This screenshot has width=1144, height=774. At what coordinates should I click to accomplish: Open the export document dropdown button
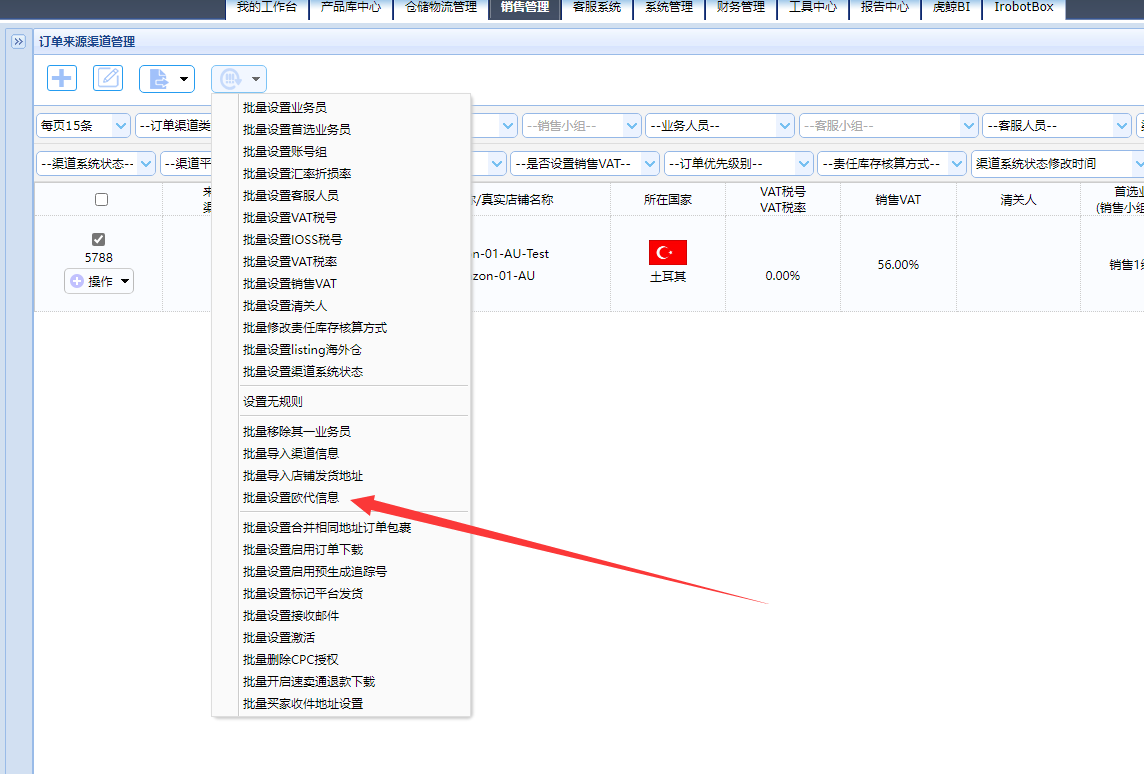coord(167,79)
